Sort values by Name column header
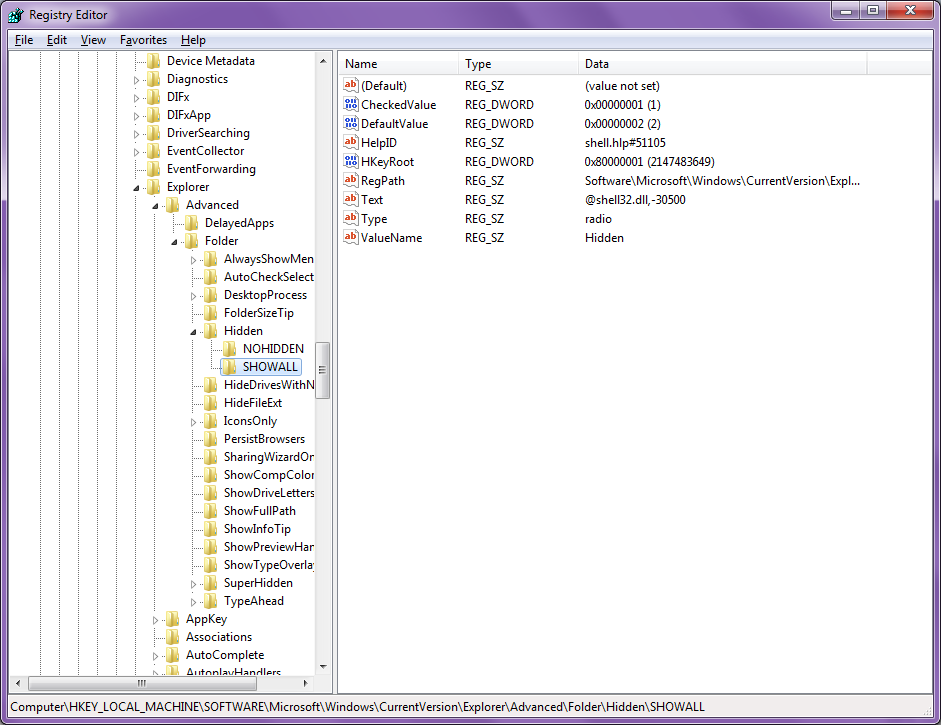Viewport: 941px width, 725px height. pos(398,64)
